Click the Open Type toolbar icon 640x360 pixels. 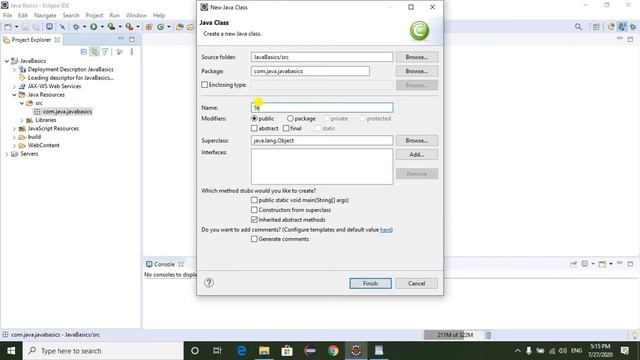click(180, 27)
